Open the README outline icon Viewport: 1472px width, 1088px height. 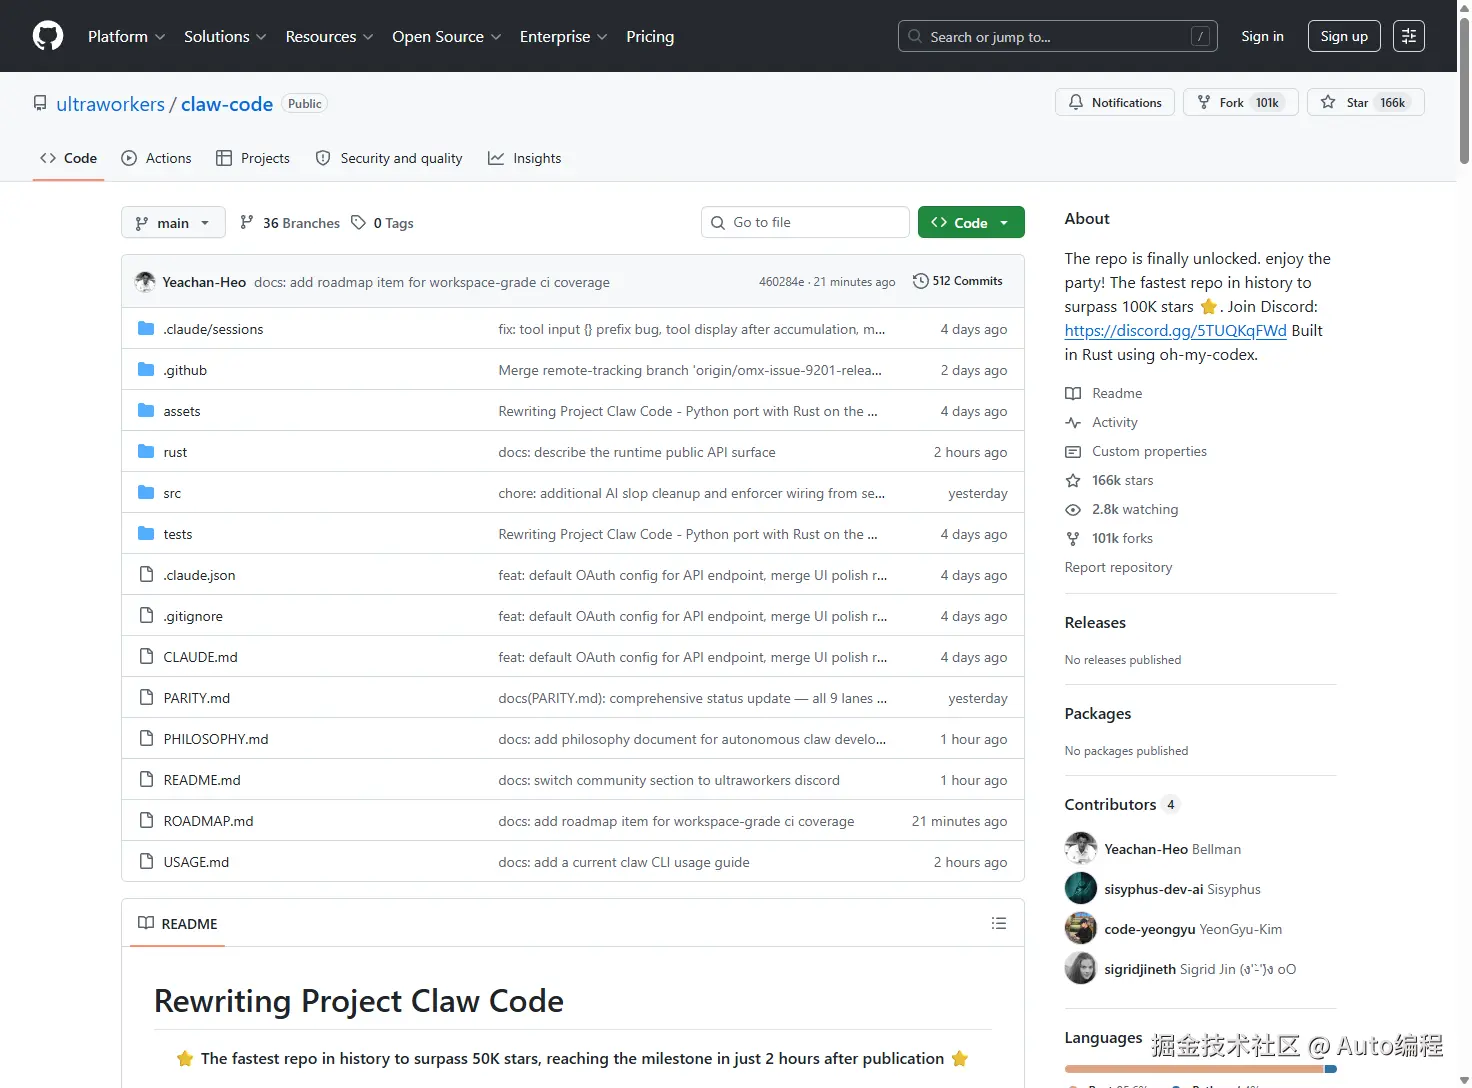coord(998,923)
